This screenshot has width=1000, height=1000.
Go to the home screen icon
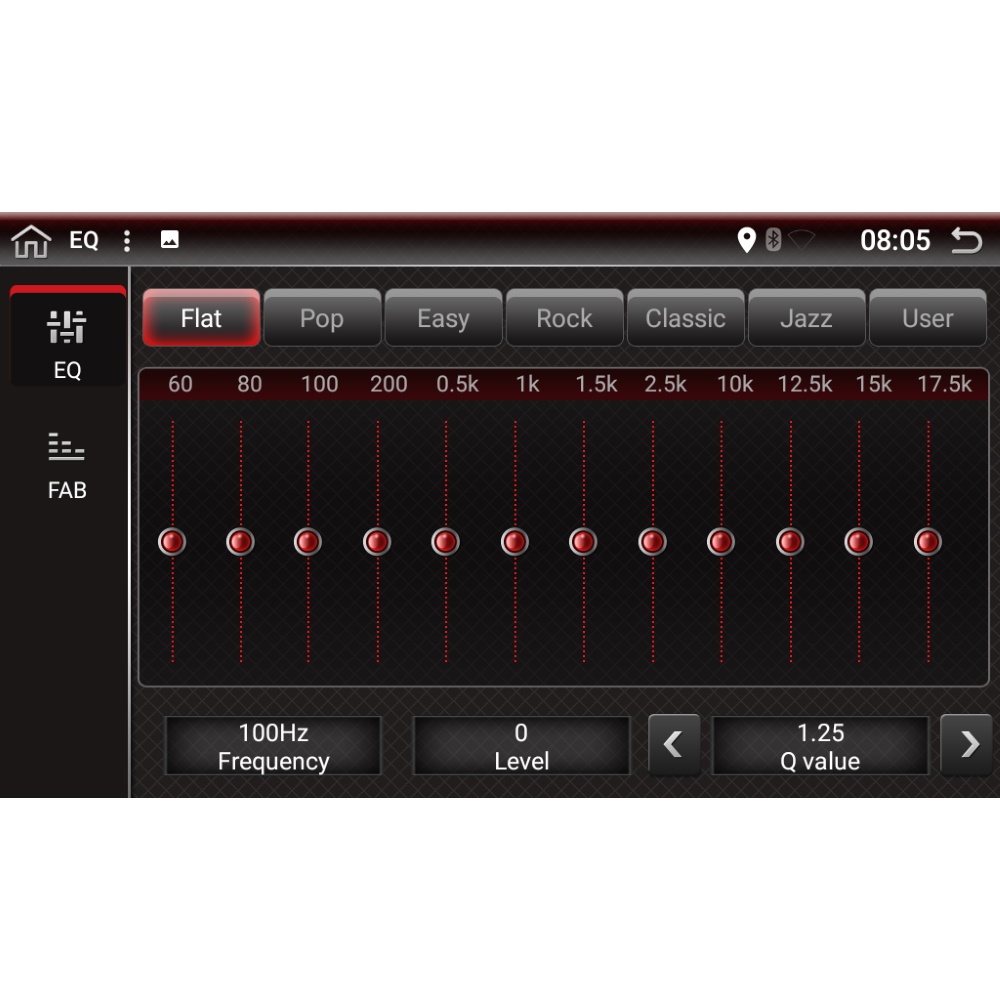[31, 241]
